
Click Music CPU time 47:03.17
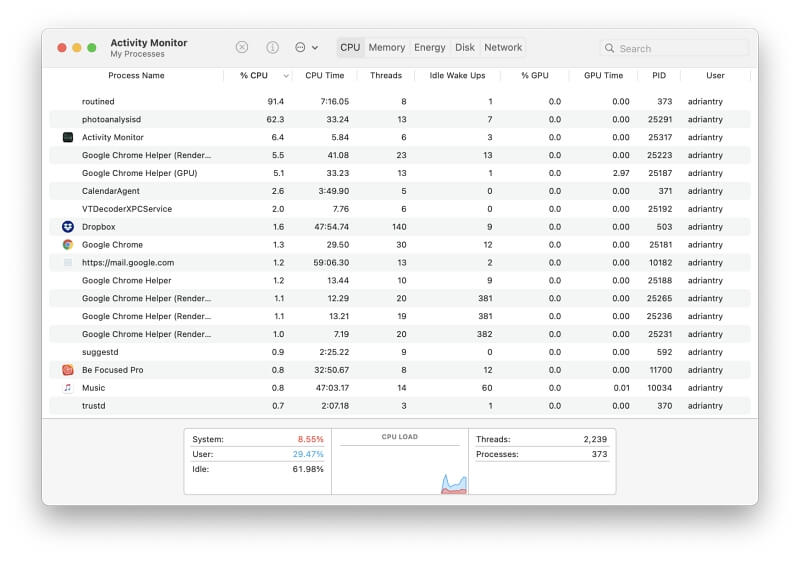click(332, 388)
